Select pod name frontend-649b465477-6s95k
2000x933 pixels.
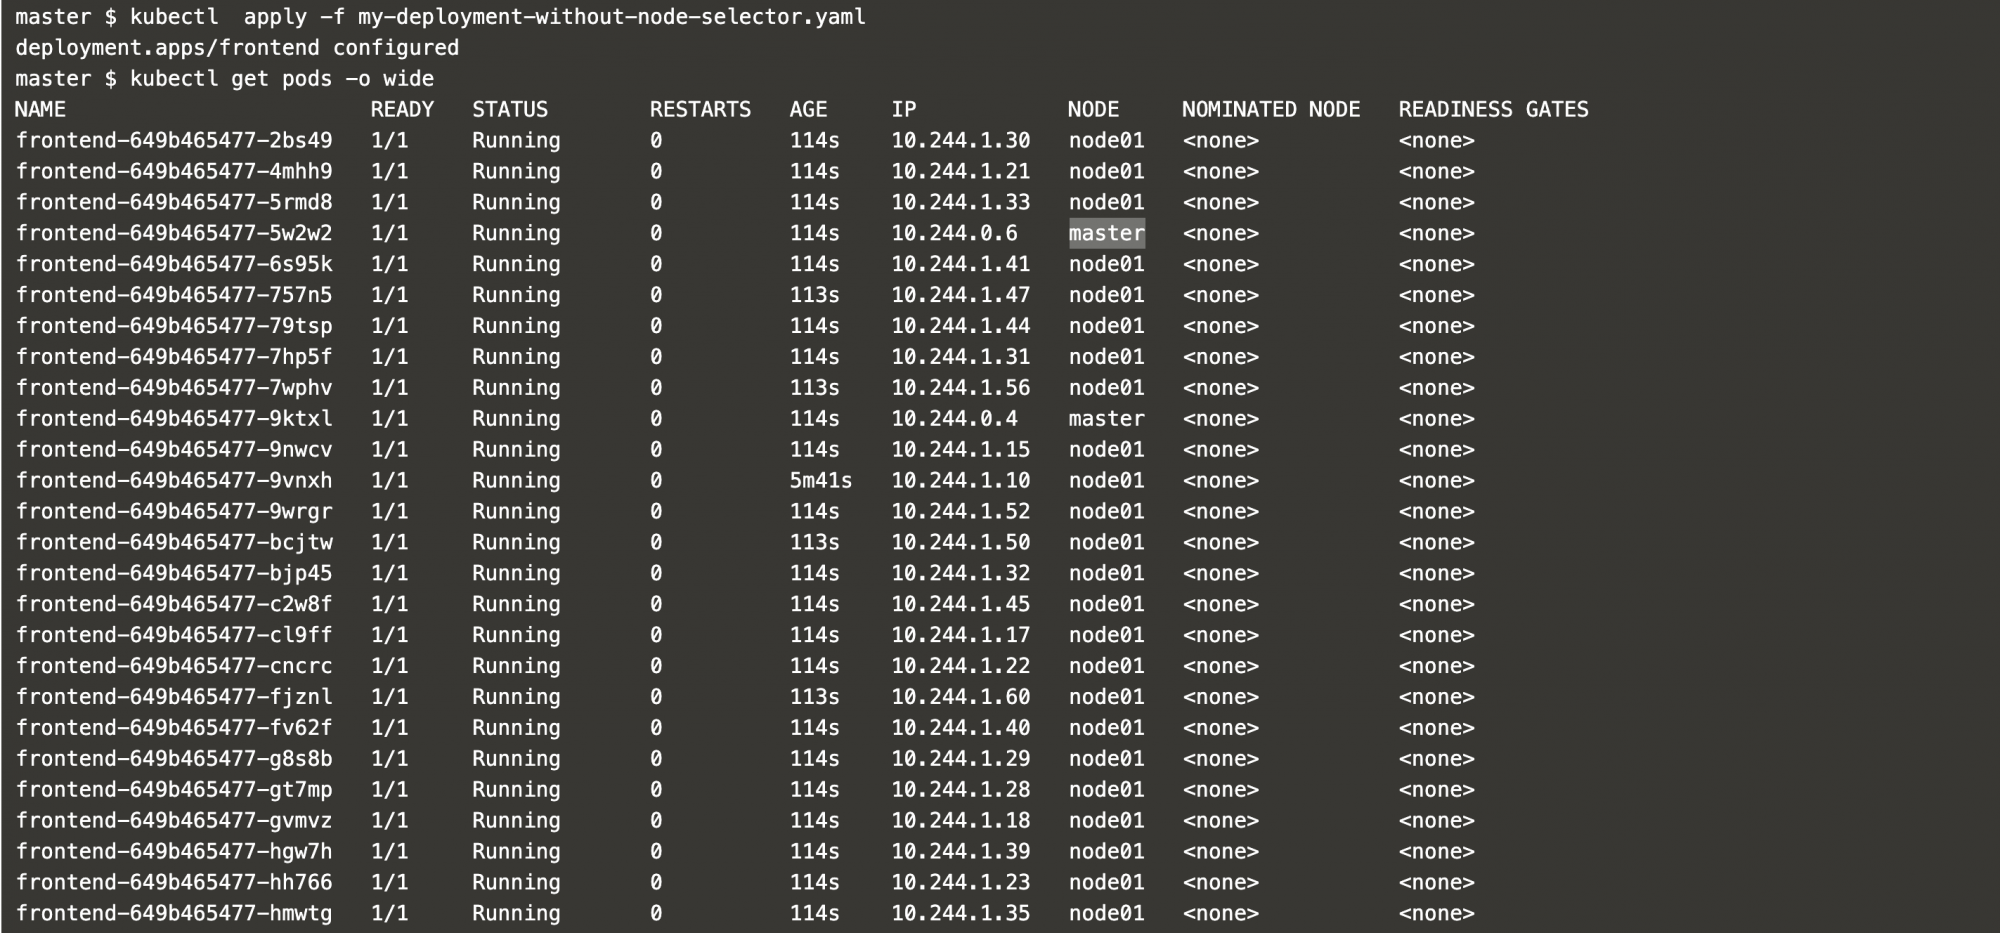[174, 265]
